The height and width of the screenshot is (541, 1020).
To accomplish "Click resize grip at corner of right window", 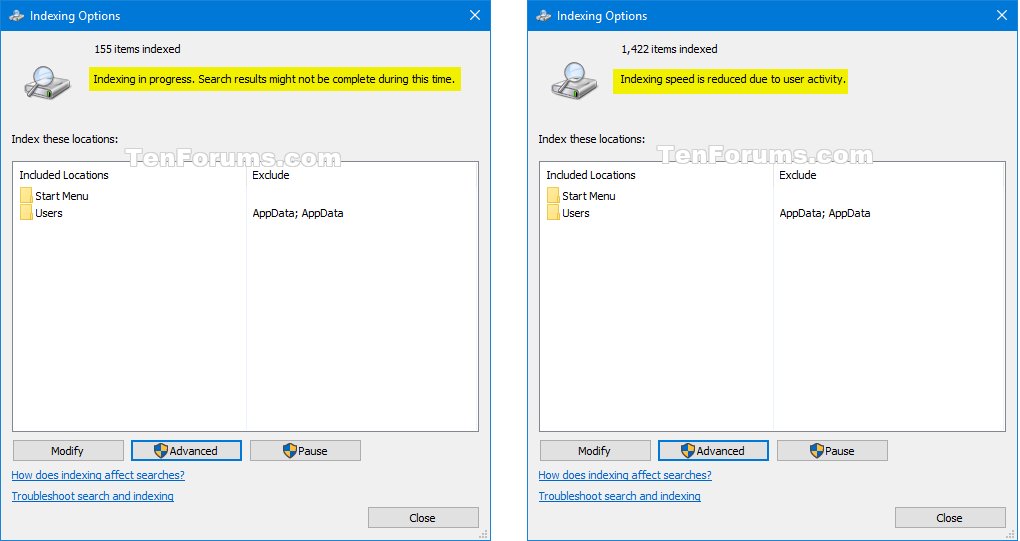I will 1010,534.
